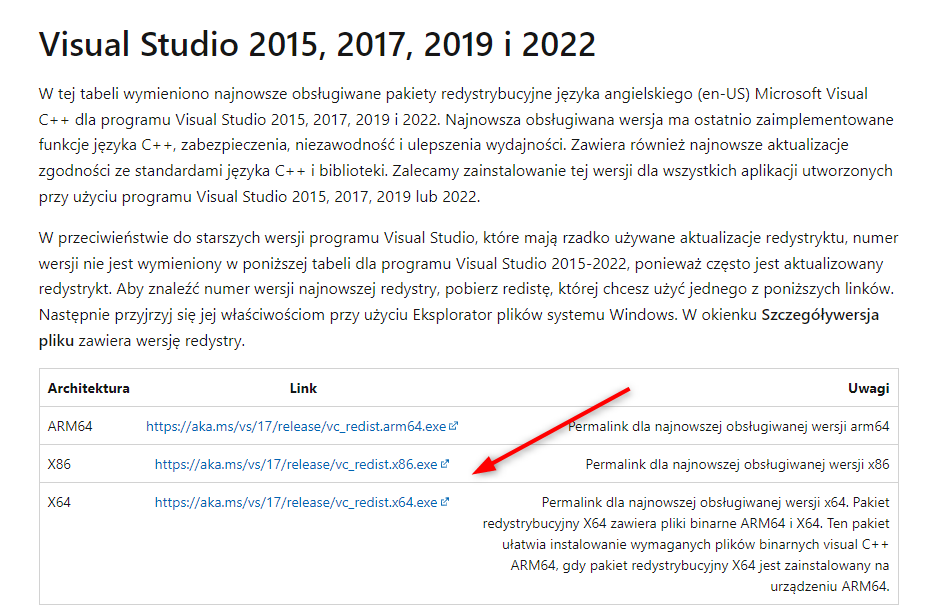Click the red arrow annotation

coord(550,428)
